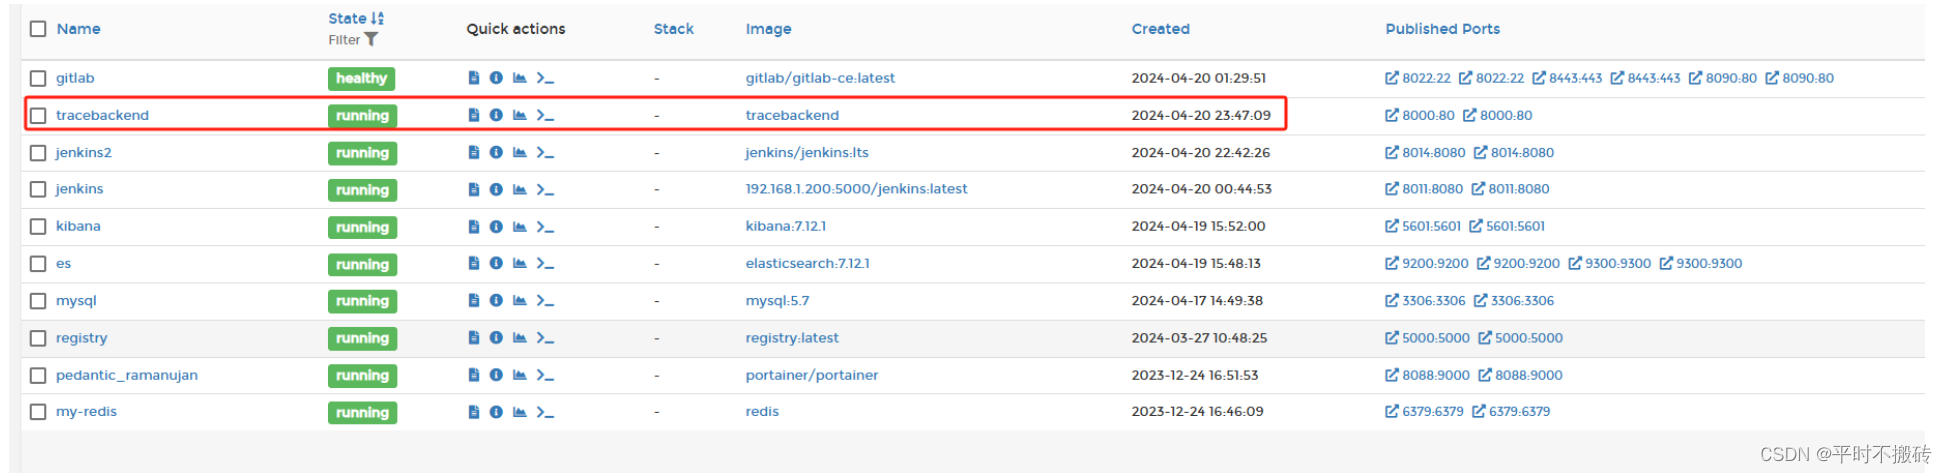This screenshot has height=473, width=1947.
Task: Sort by Published Ports column header
Action: 1442,29
